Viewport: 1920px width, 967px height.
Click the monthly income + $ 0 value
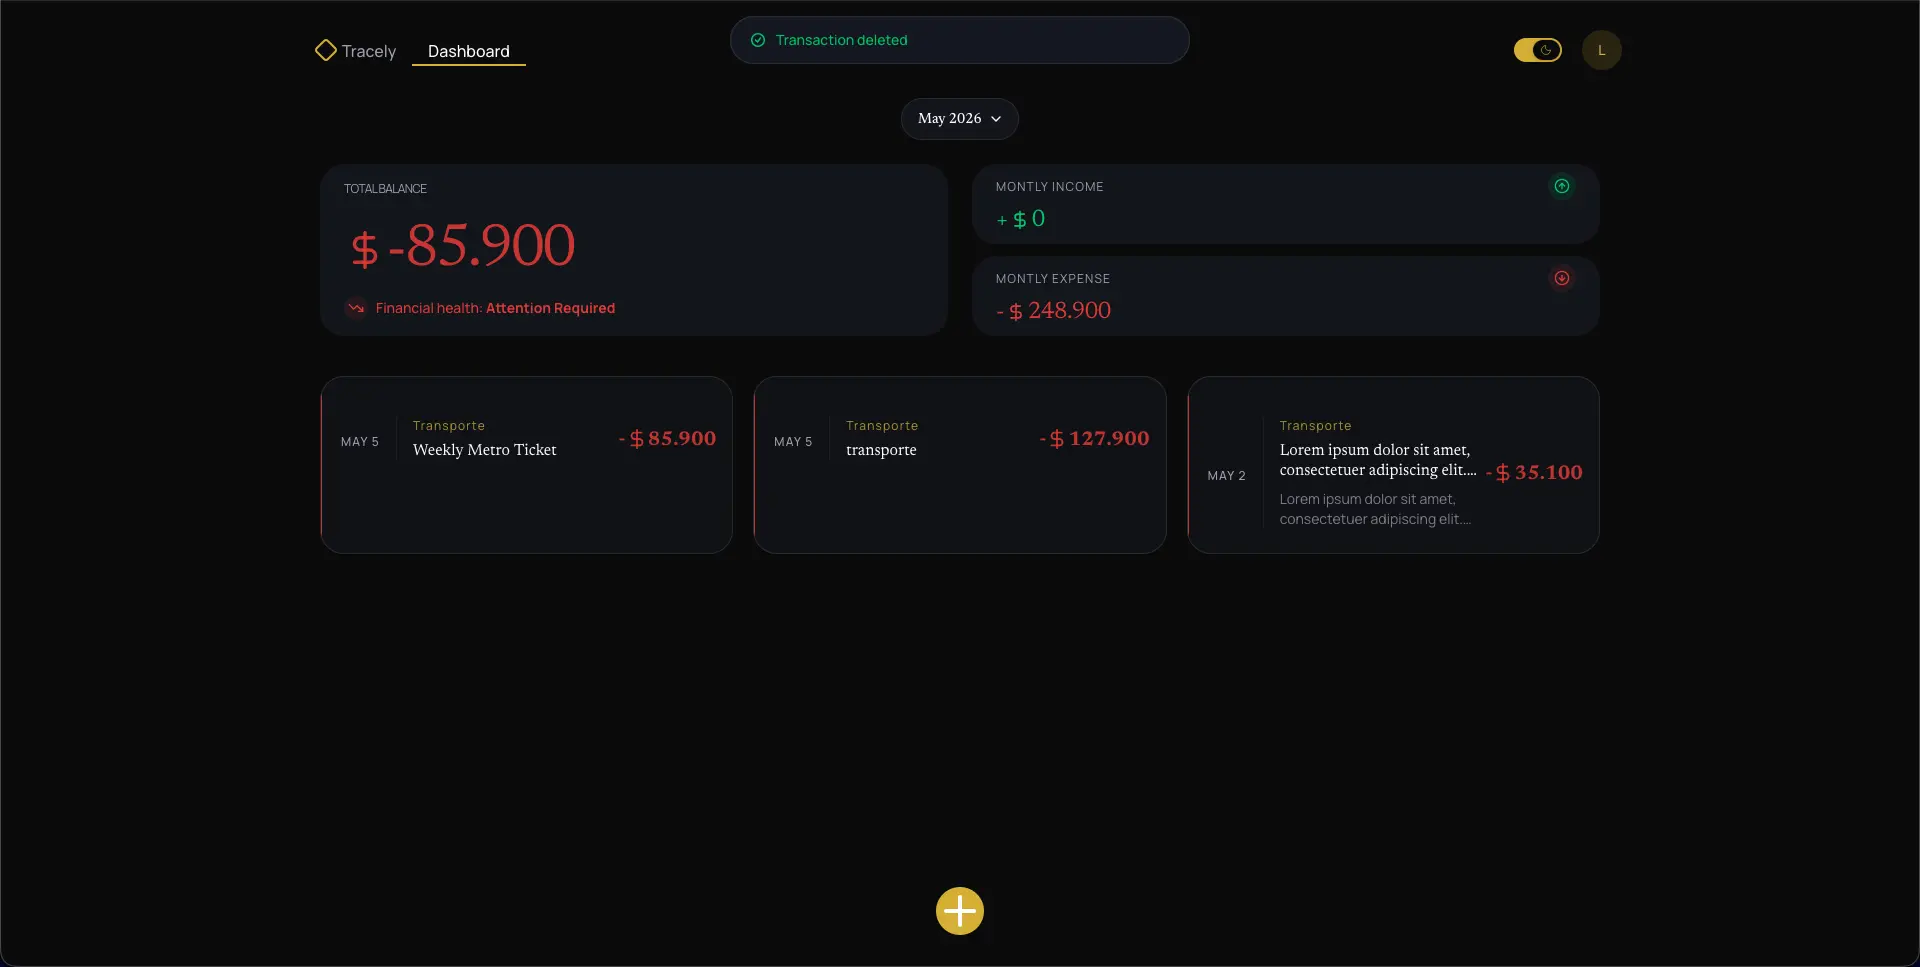pos(1021,219)
